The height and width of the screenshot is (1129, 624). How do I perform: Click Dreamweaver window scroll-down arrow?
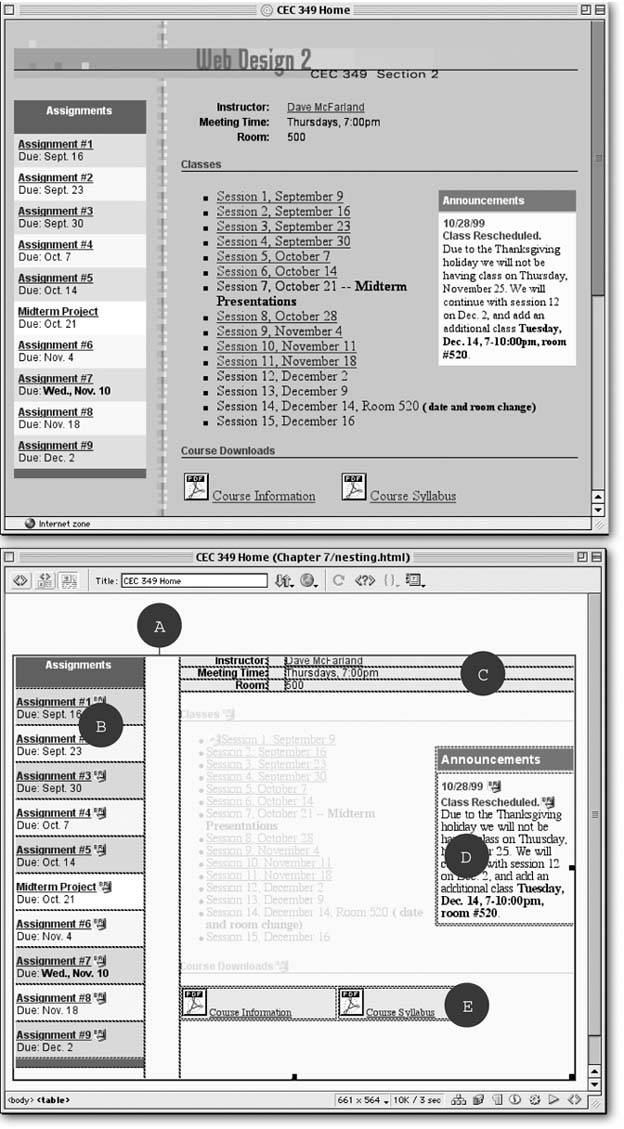(594, 1084)
